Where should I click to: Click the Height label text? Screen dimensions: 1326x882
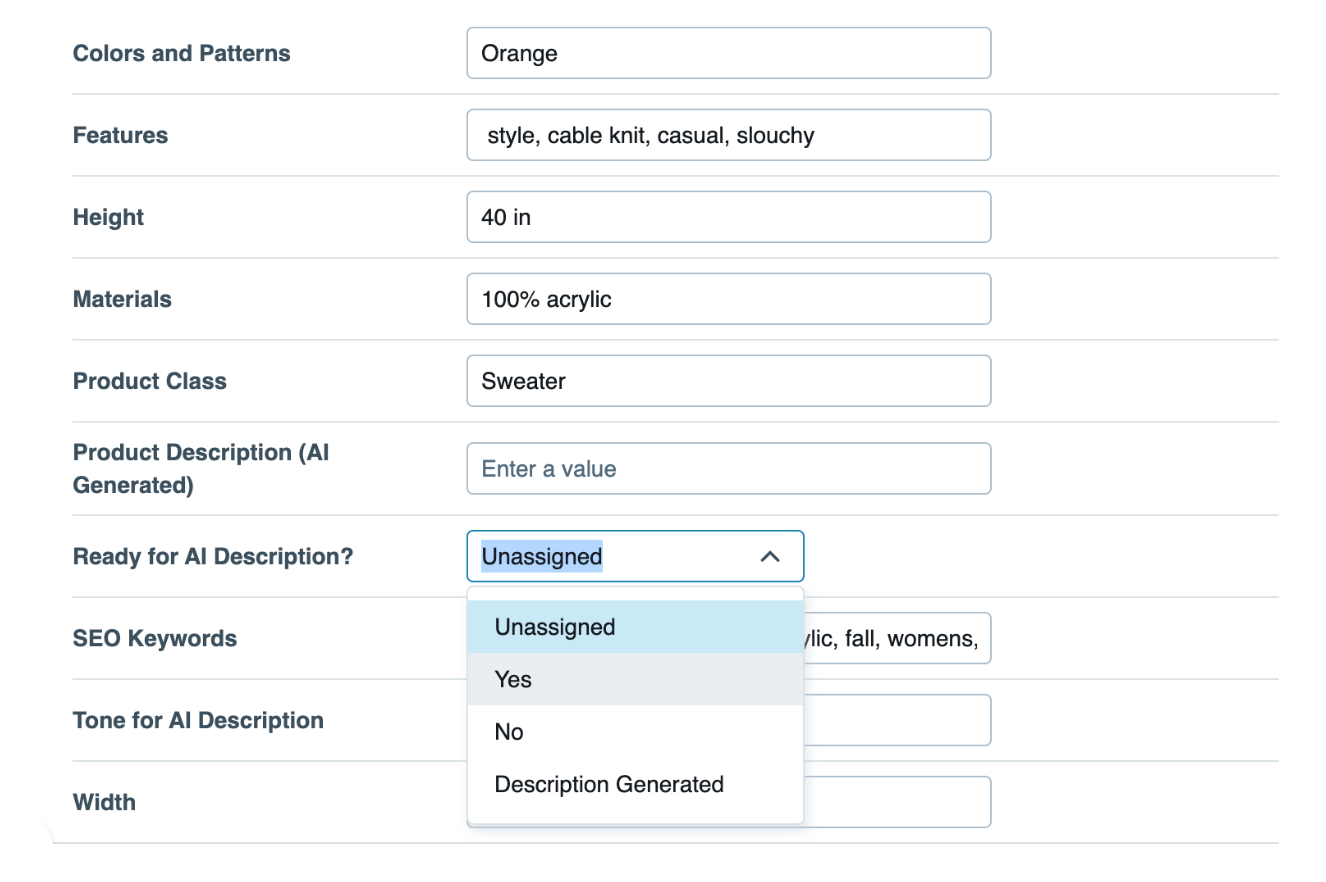[108, 217]
